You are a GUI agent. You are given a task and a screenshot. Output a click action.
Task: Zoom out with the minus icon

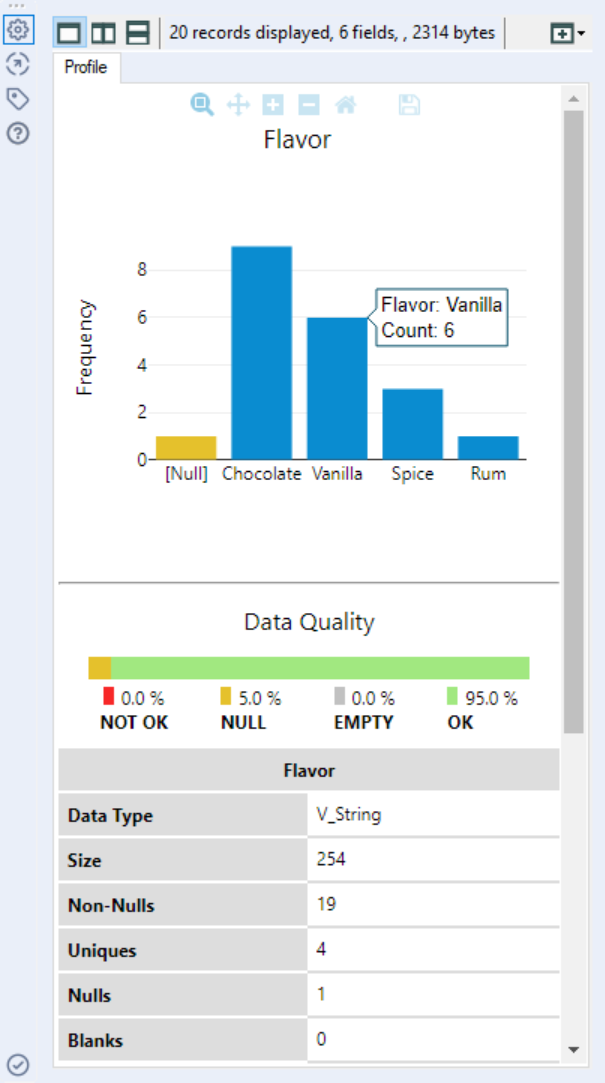(309, 104)
